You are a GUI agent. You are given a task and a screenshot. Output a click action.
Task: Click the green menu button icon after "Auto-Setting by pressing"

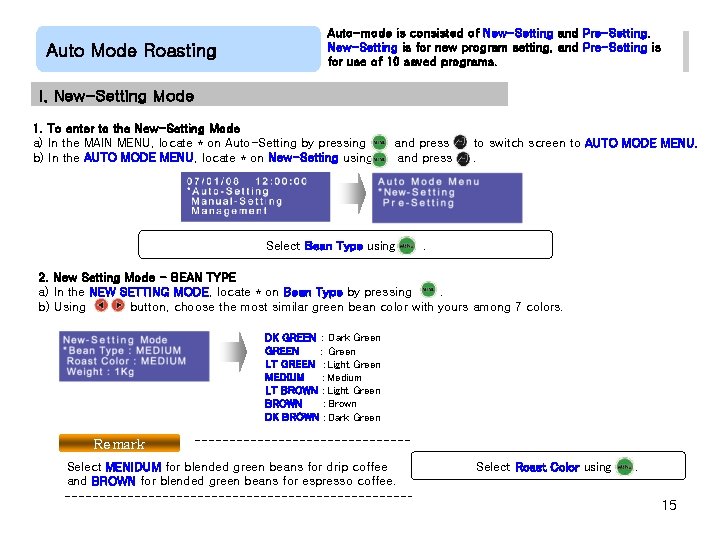coord(379,143)
